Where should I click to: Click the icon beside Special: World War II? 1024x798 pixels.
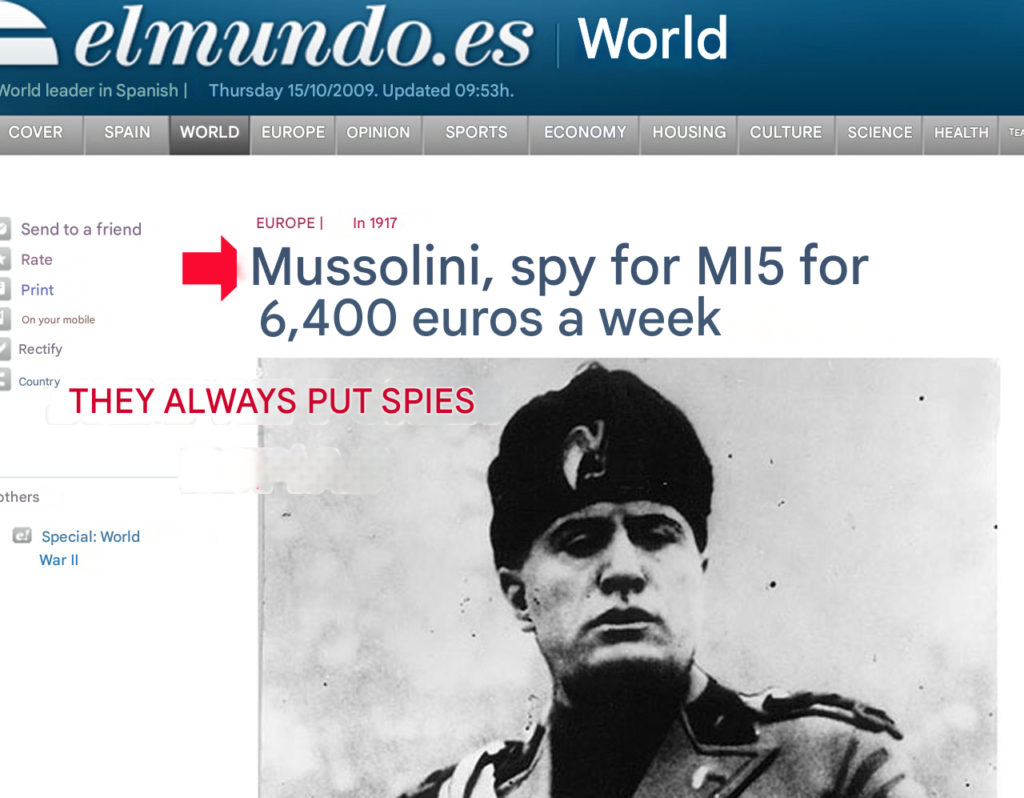(x=22, y=536)
